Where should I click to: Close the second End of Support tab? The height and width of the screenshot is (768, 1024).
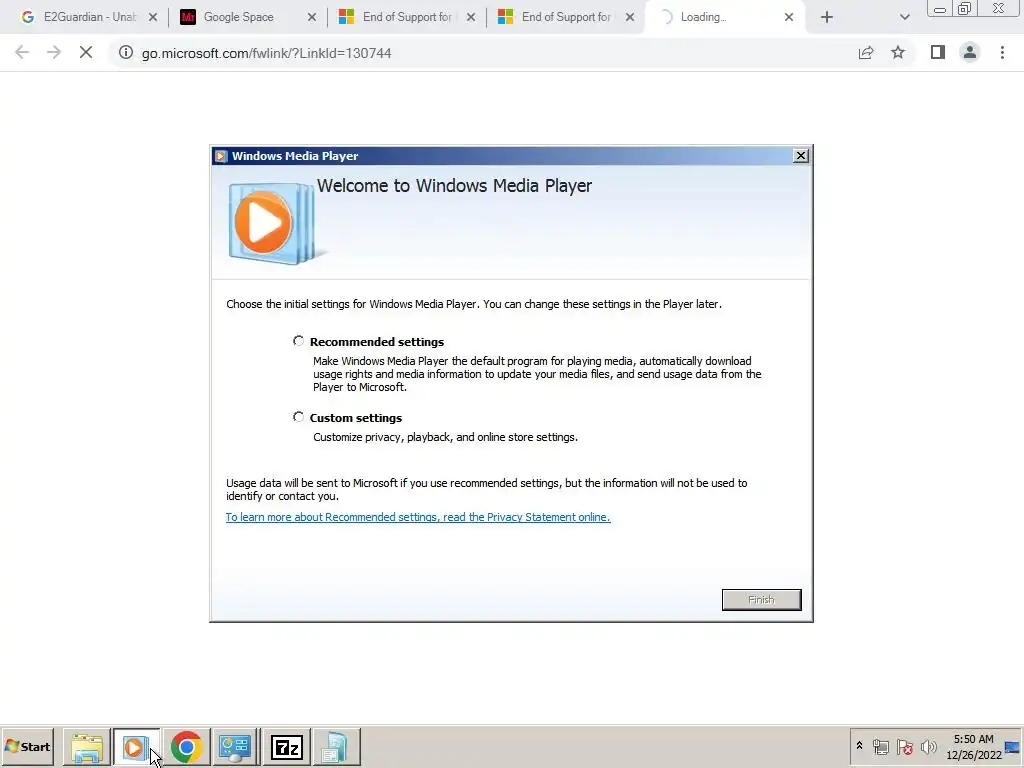tap(630, 17)
